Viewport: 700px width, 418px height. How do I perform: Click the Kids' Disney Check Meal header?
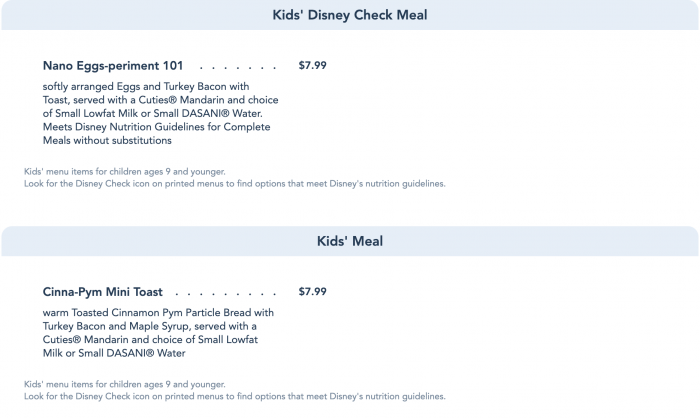coord(350,15)
